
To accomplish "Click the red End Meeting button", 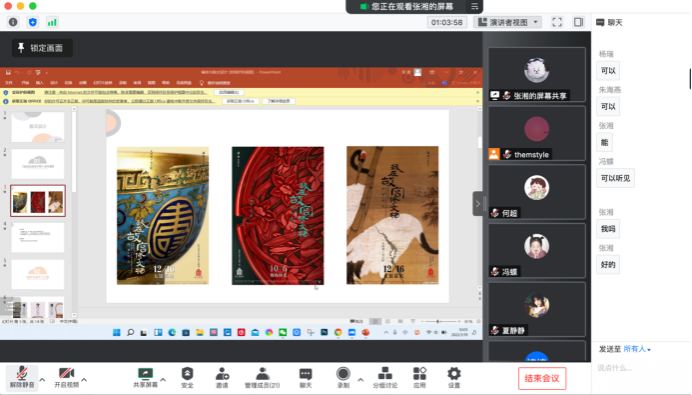I will tap(542, 378).
